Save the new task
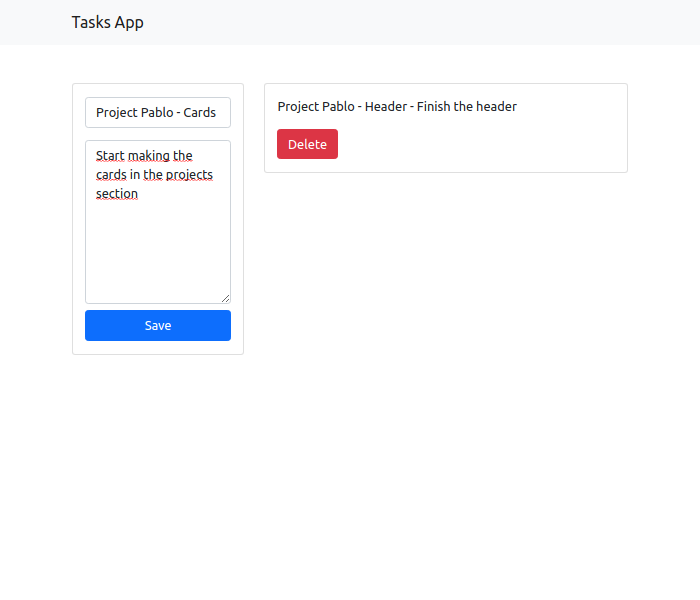 (158, 325)
